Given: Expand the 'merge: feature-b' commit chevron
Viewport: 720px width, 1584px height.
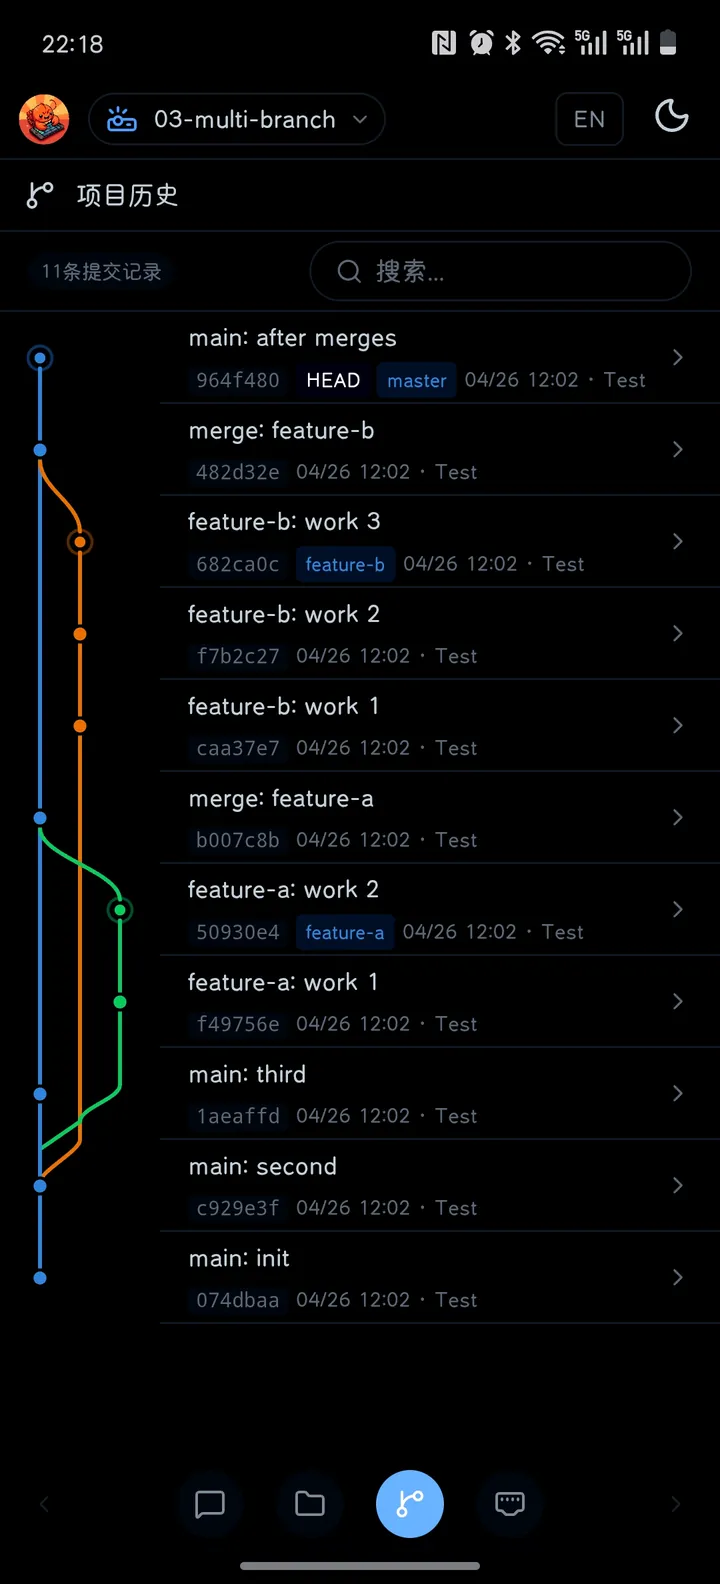Looking at the screenshot, I should pyautogui.click(x=678, y=449).
